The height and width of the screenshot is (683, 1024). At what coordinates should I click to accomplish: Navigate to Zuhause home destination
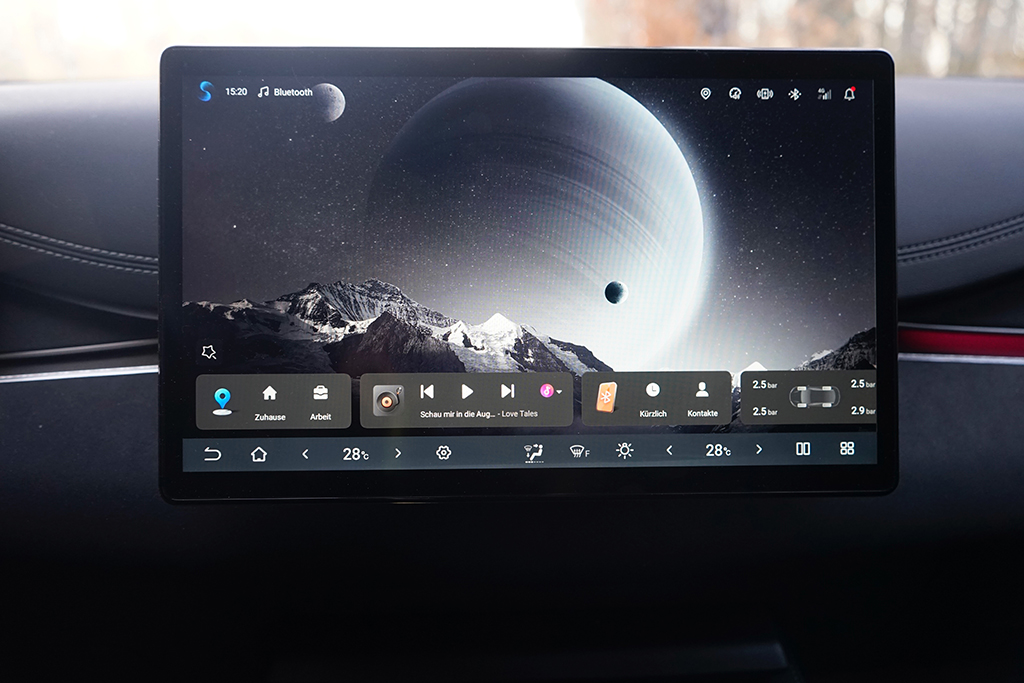click(x=269, y=401)
